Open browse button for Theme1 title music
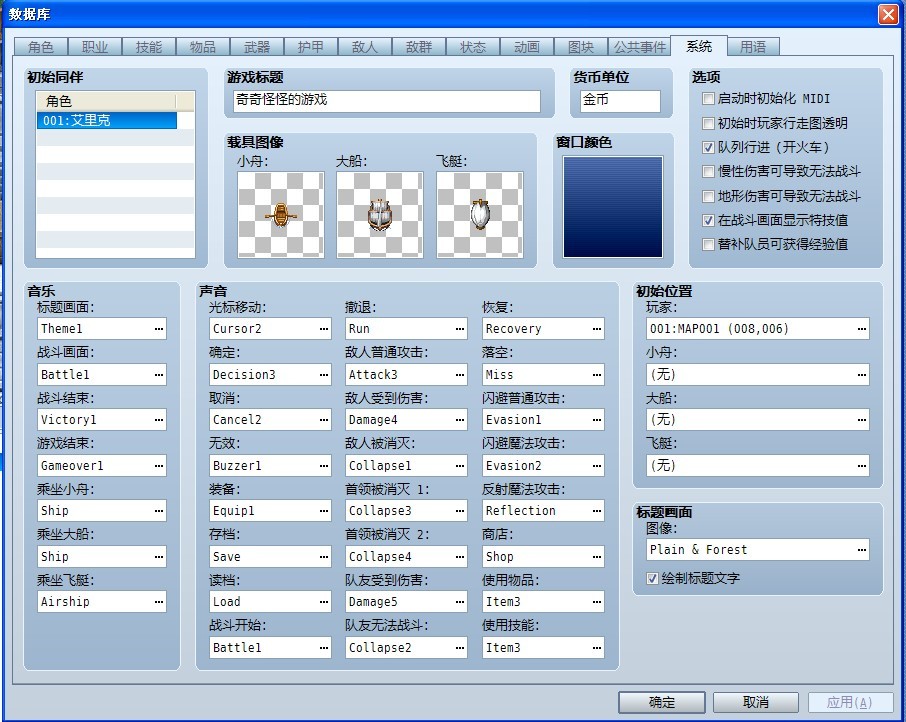The height and width of the screenshot is (722, 906). click(x=159, y=329)
